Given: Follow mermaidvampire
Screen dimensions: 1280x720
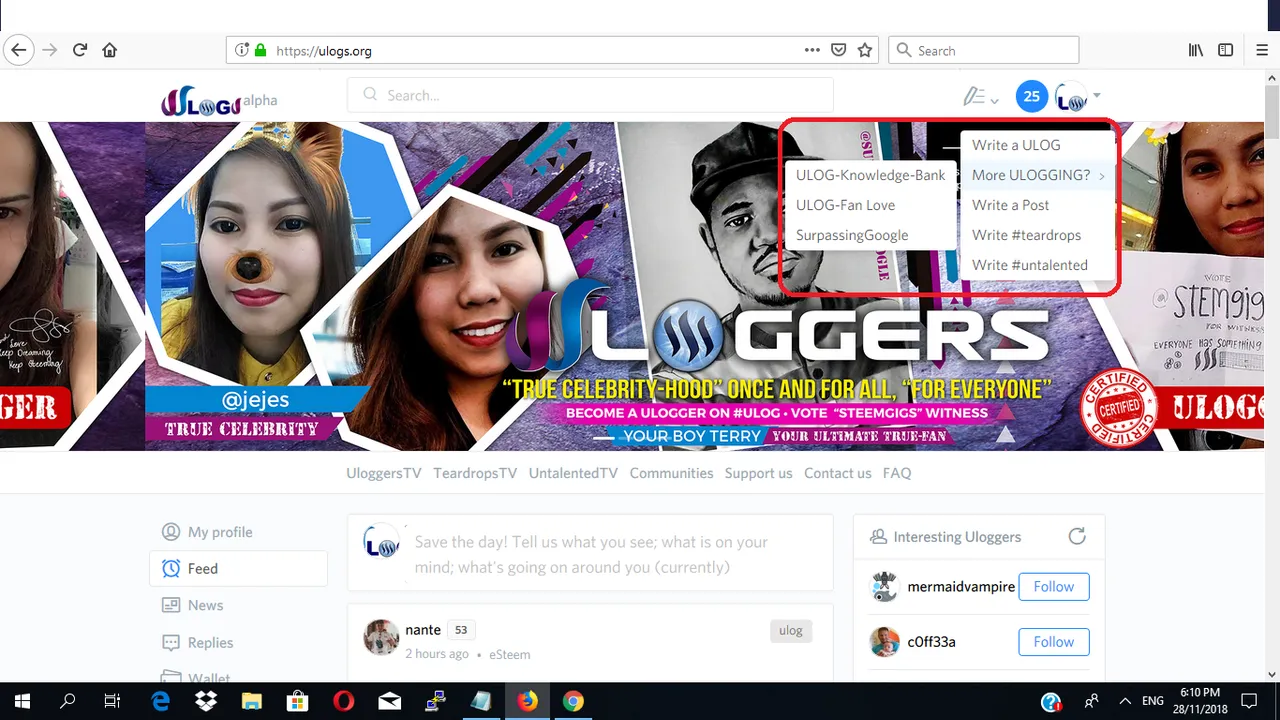Looking at the screenshot, I should (x=1054, y=587).
